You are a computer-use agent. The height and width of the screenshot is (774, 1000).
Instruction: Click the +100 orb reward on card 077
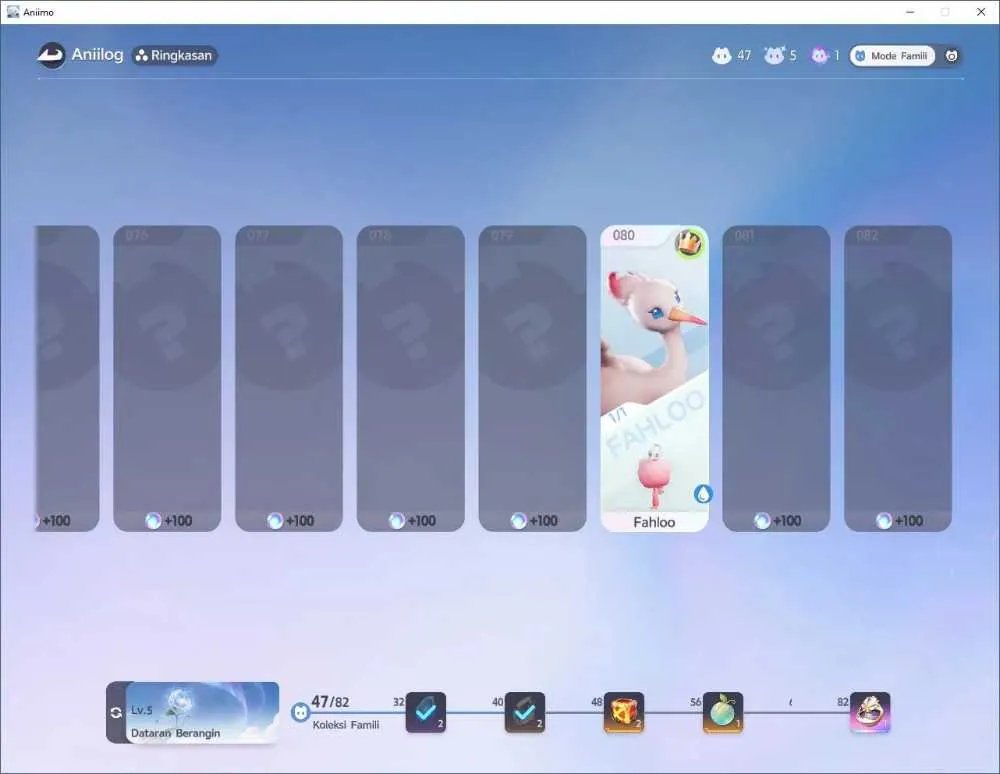pyautogui.click(x=291, y=521)
